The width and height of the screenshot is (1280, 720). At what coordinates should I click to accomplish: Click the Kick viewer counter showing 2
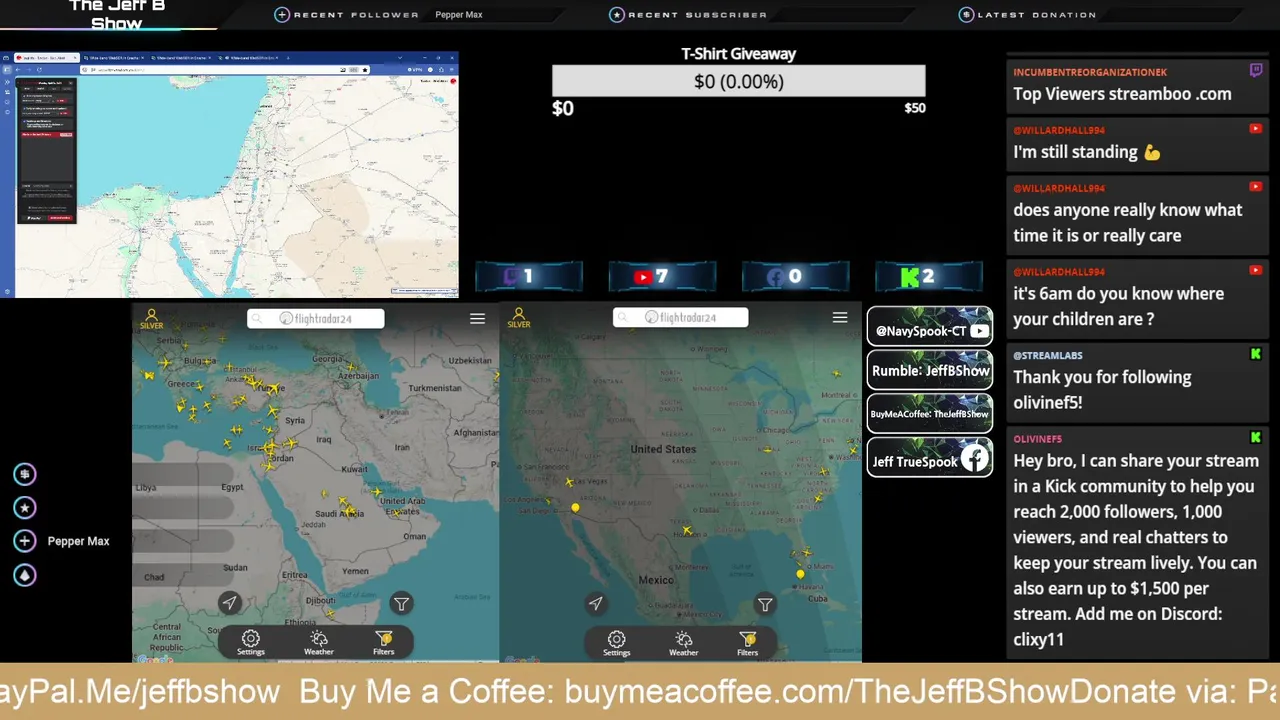pos(929,277)
